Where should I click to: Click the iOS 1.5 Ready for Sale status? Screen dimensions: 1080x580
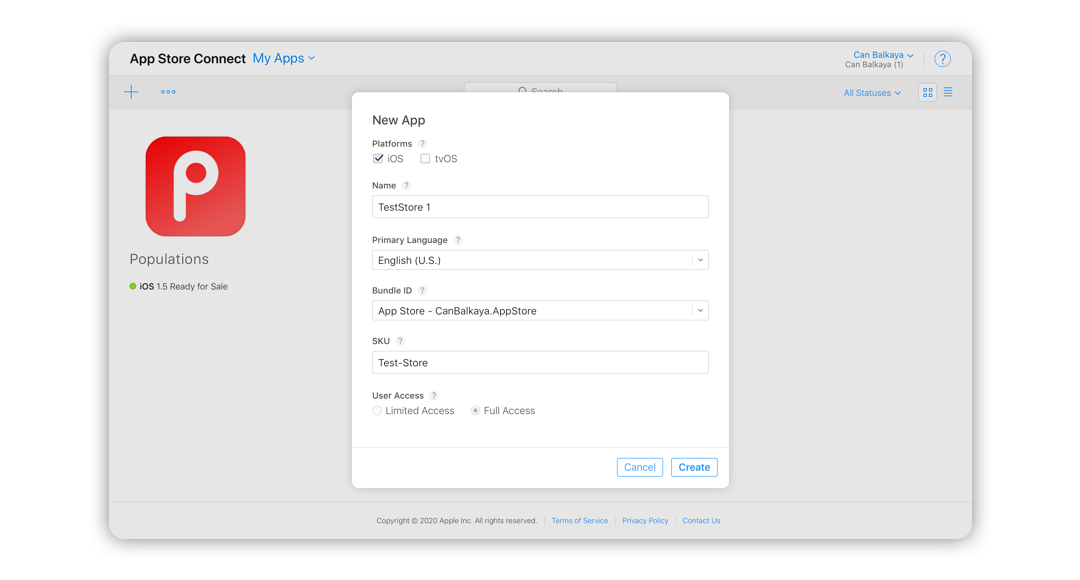(x=178, y=287)
